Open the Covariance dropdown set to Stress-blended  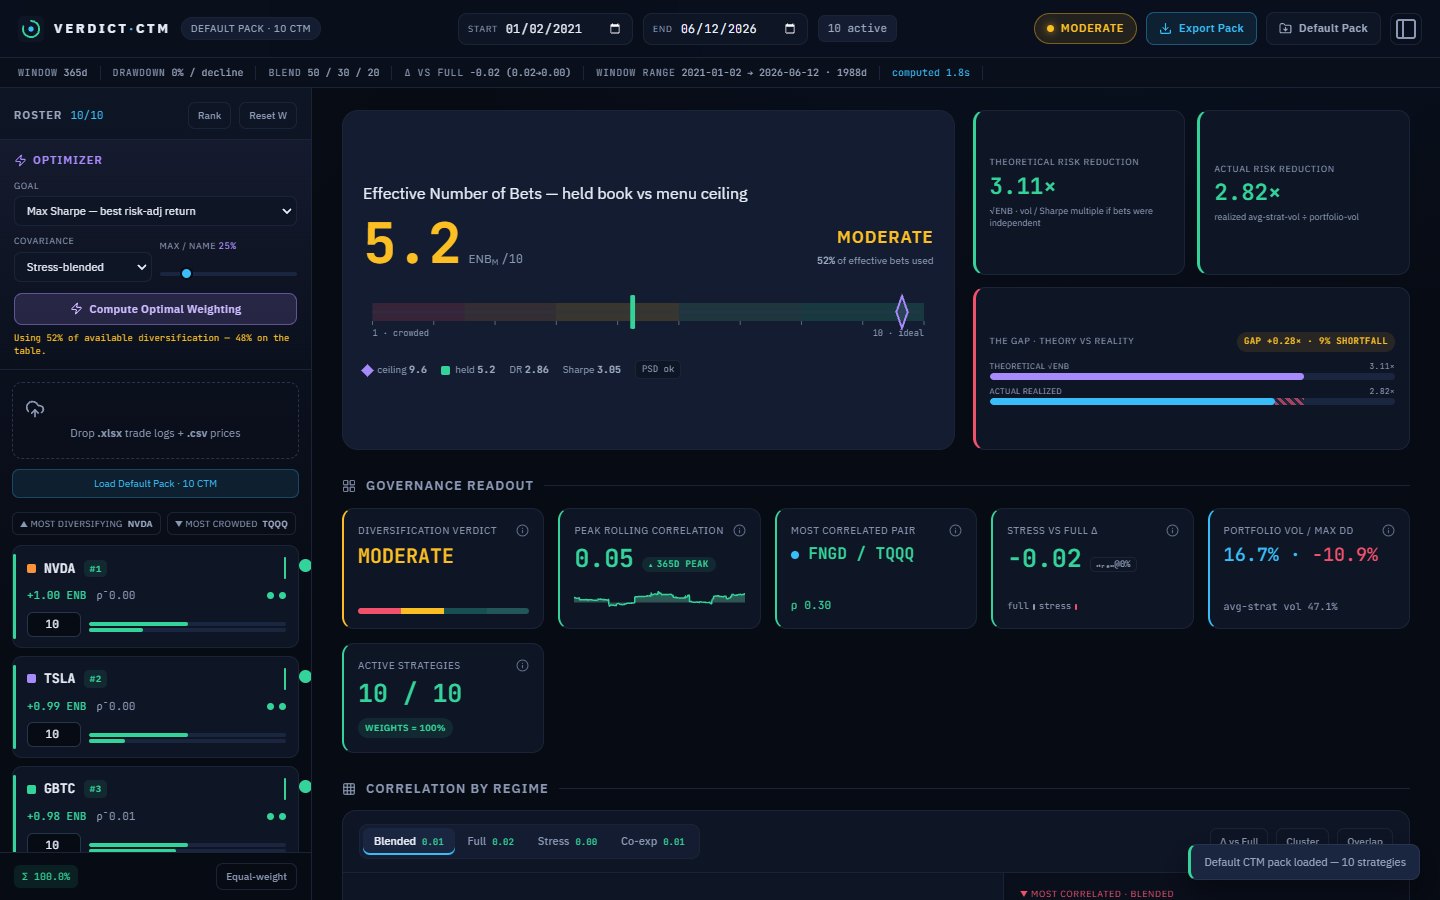[x=83, y=267]
